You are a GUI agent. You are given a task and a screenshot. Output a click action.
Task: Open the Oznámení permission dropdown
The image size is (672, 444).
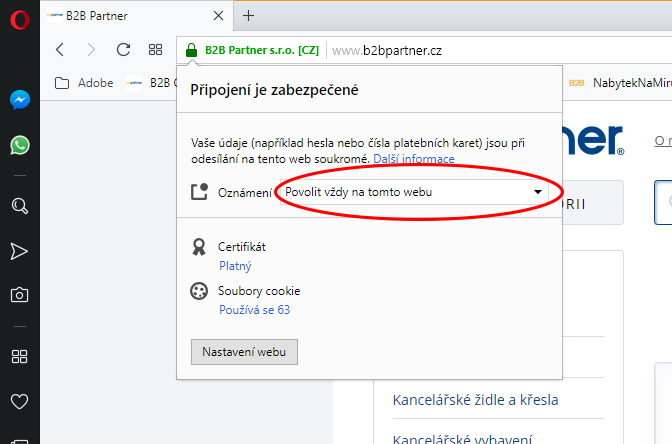pyautogui.click(x=414, y=192)
